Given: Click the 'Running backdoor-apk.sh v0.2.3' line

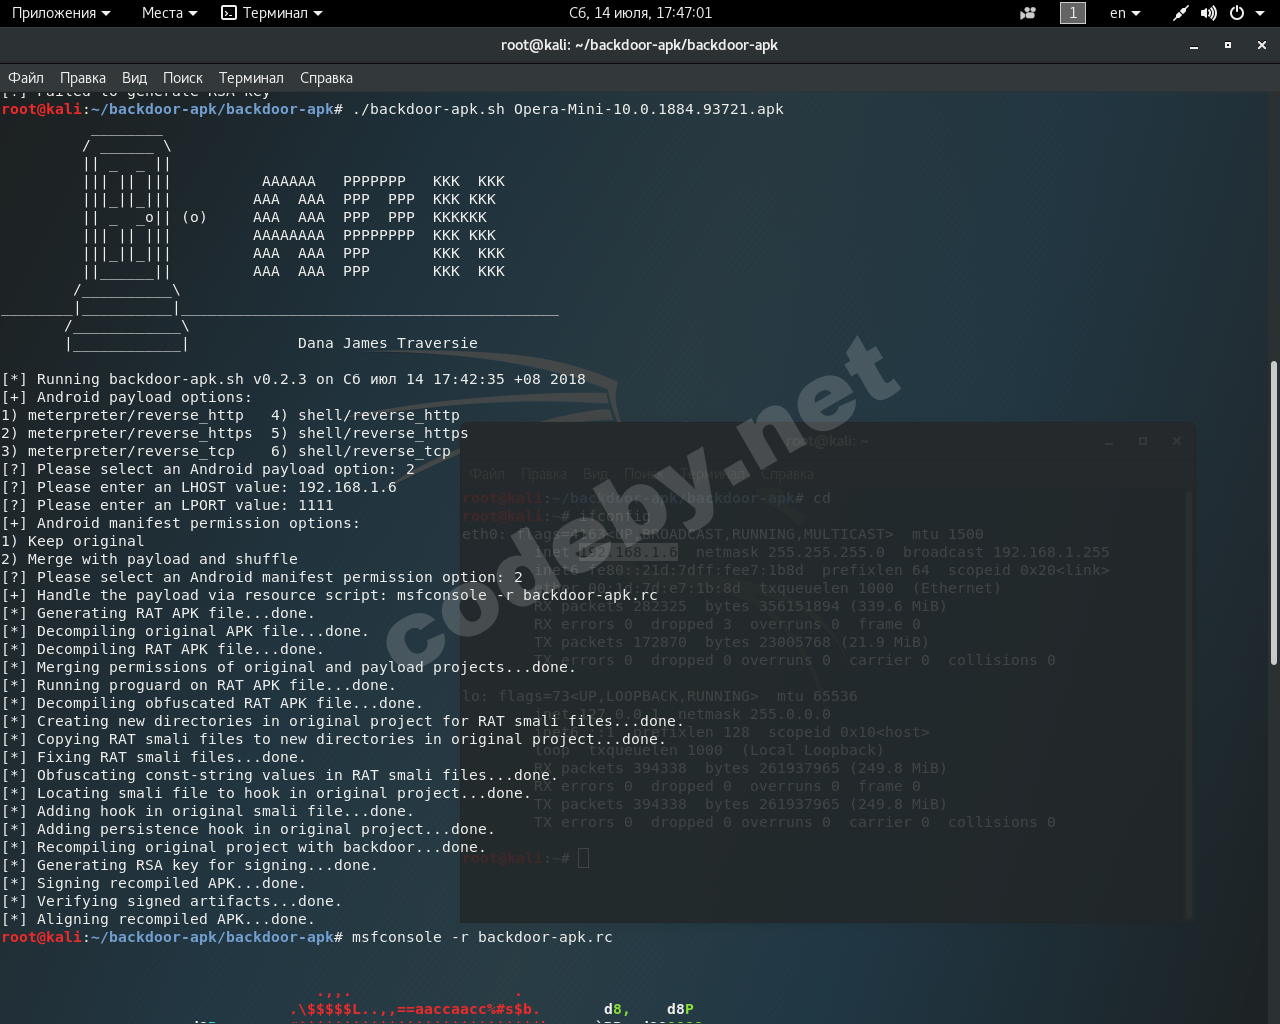Looking at the screenshot, I should pyautogui.click(x=293, y=379).
